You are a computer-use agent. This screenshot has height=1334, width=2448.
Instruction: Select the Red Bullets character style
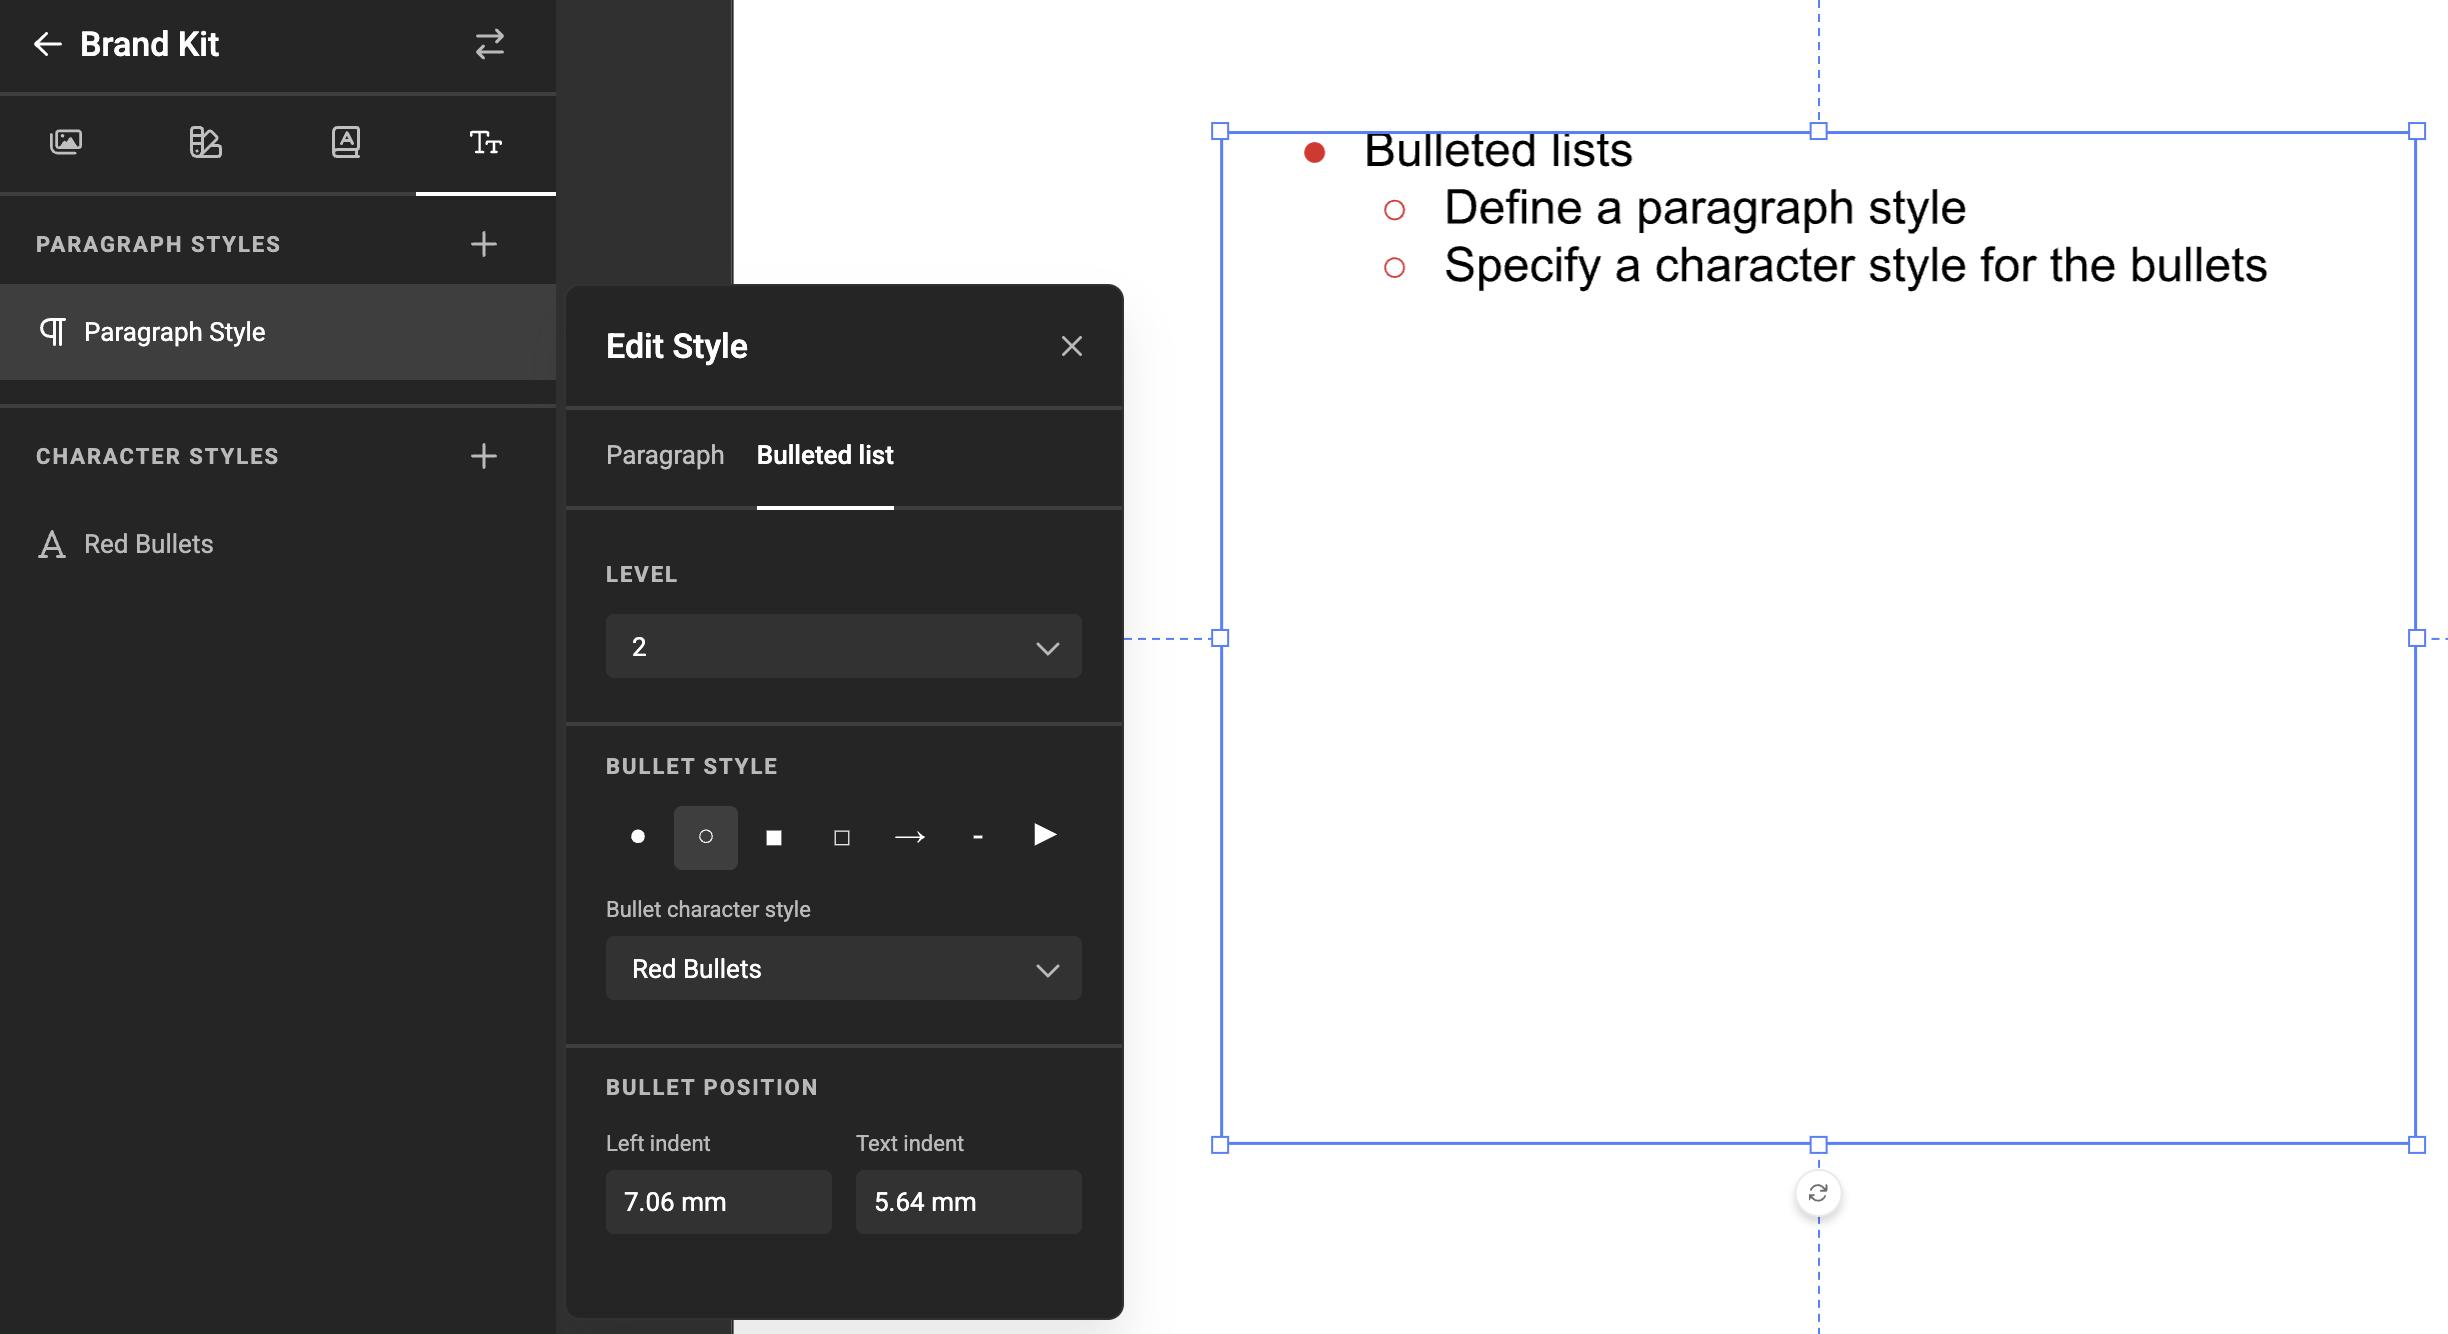click(x=147, y=543)
